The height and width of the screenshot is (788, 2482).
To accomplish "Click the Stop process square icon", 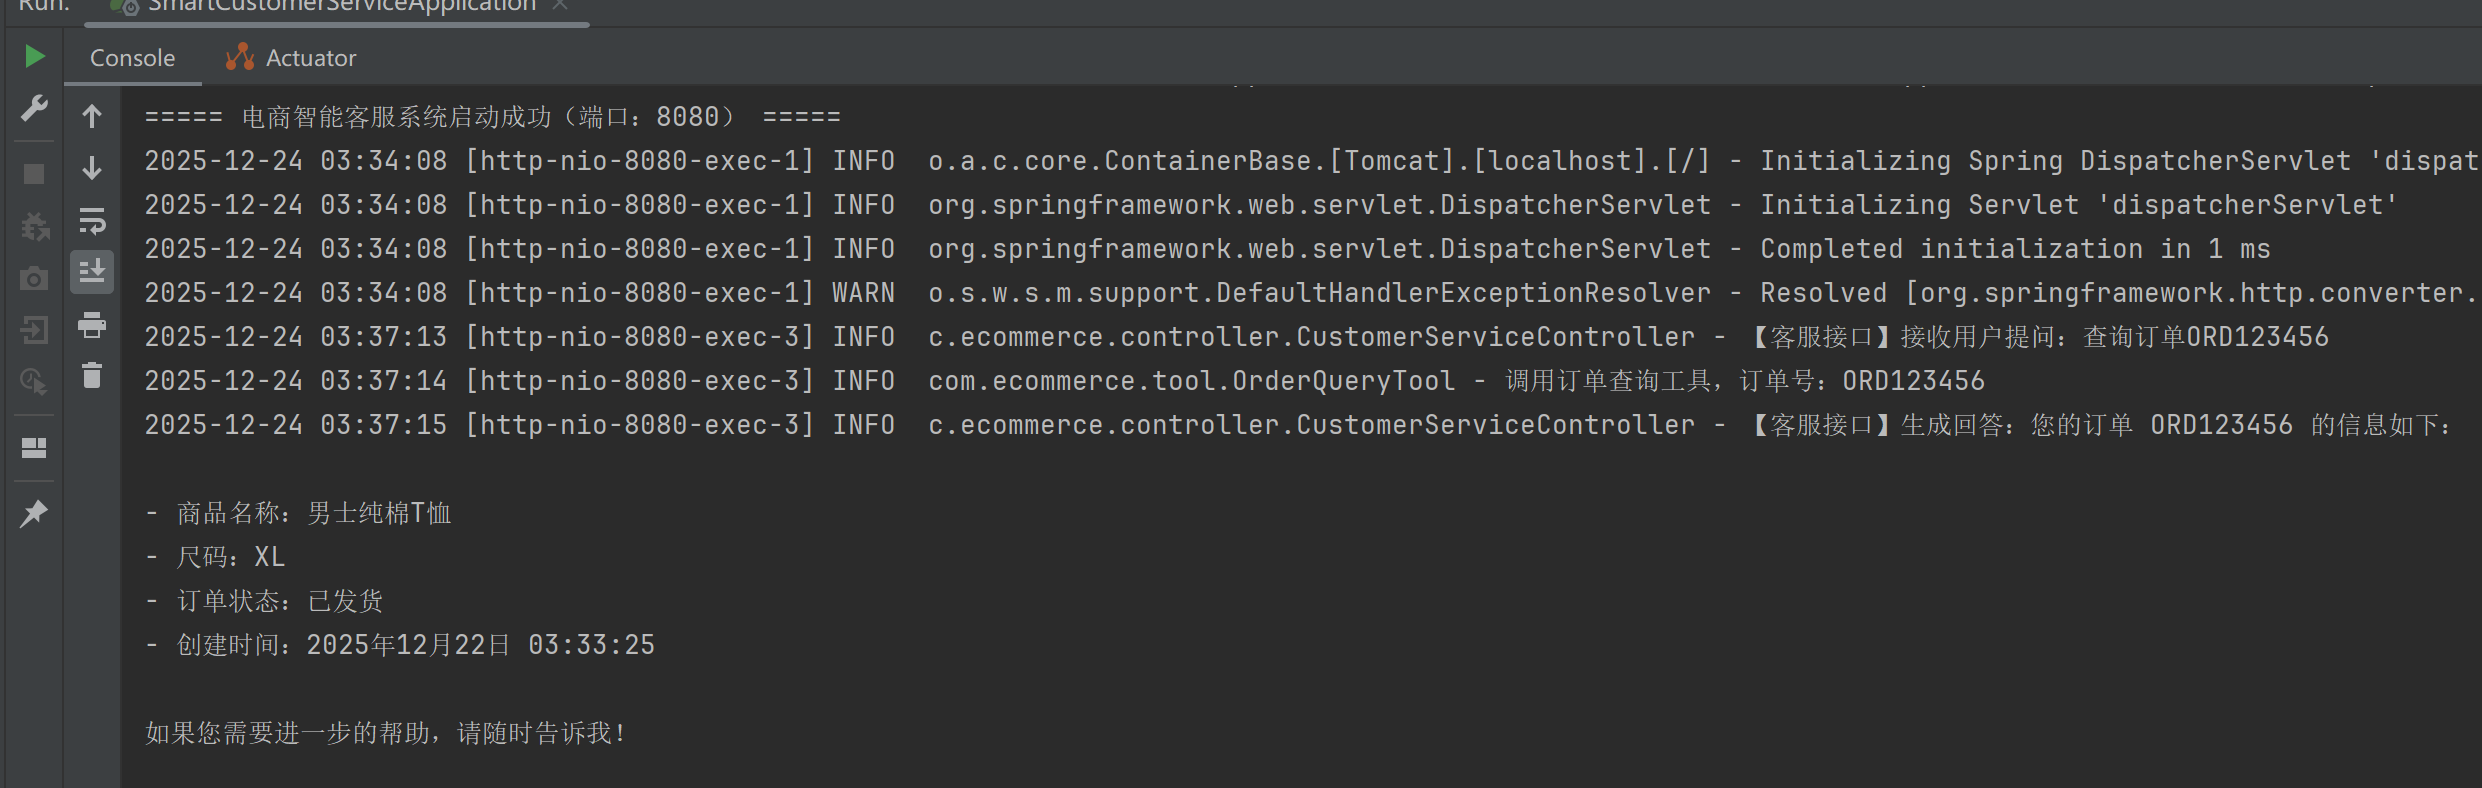I will click(x=34, y=174).
